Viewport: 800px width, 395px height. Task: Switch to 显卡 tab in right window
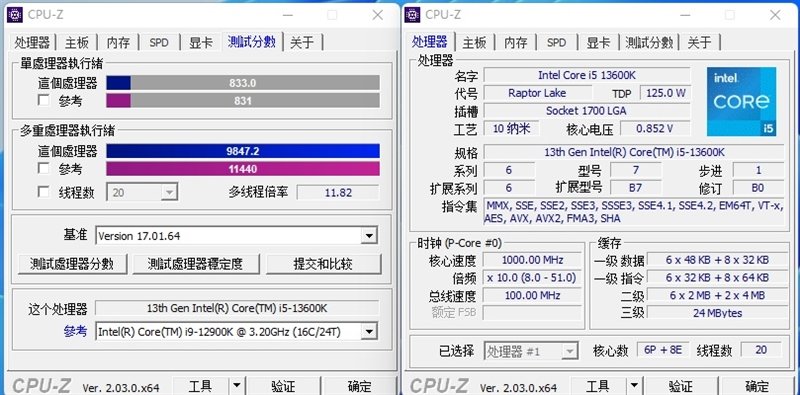598,42
